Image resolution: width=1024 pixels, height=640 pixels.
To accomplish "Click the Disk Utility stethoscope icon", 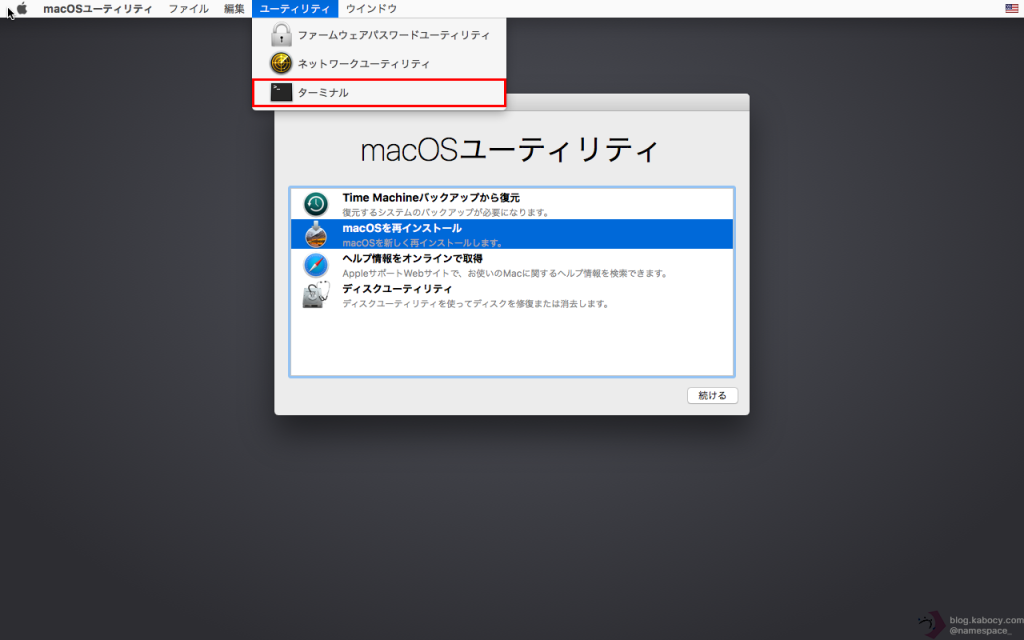I will [x=316, y=296].
